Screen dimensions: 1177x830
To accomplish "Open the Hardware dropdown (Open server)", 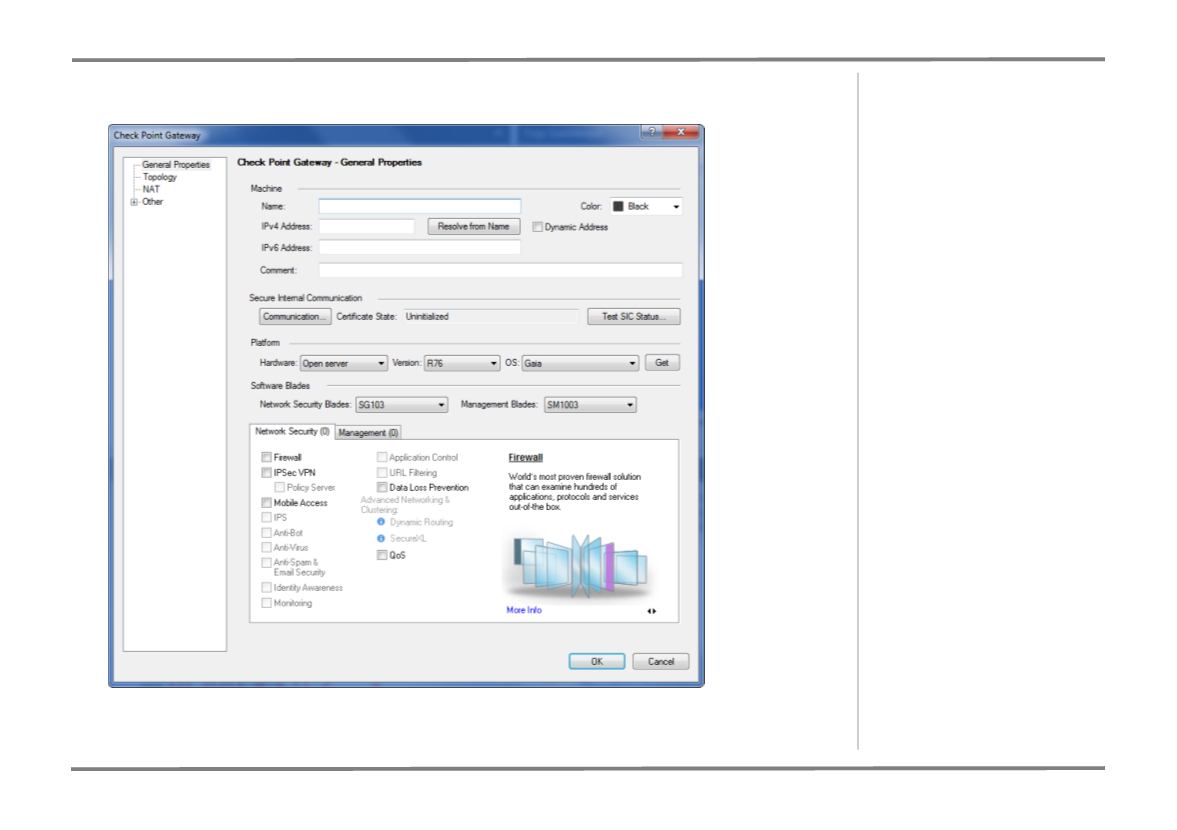I will pyautogui.click(x=344, y=363).
